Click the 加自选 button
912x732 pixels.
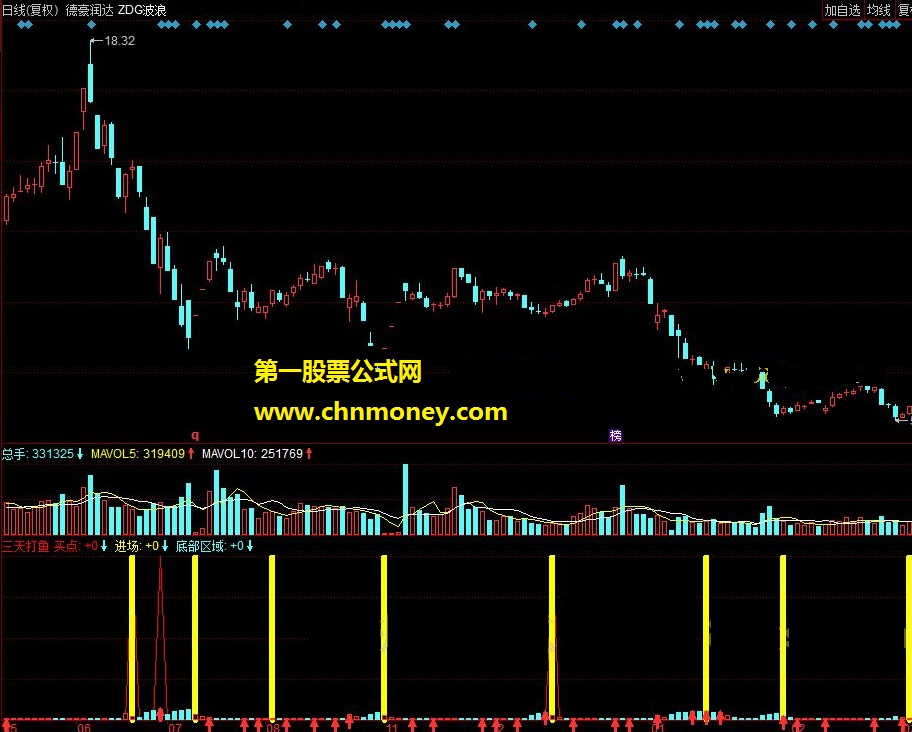[x=842, y=10]
